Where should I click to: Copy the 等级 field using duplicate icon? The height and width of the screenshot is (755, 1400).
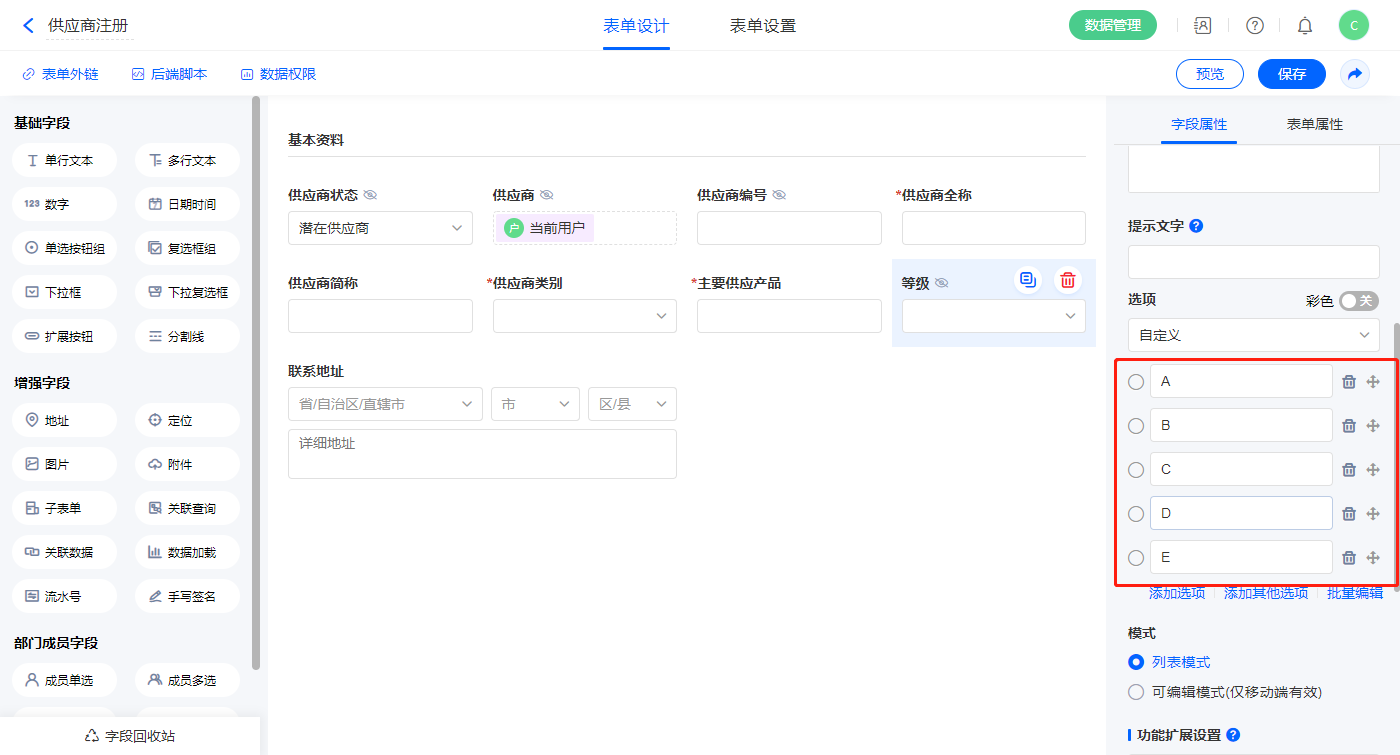1027,280
